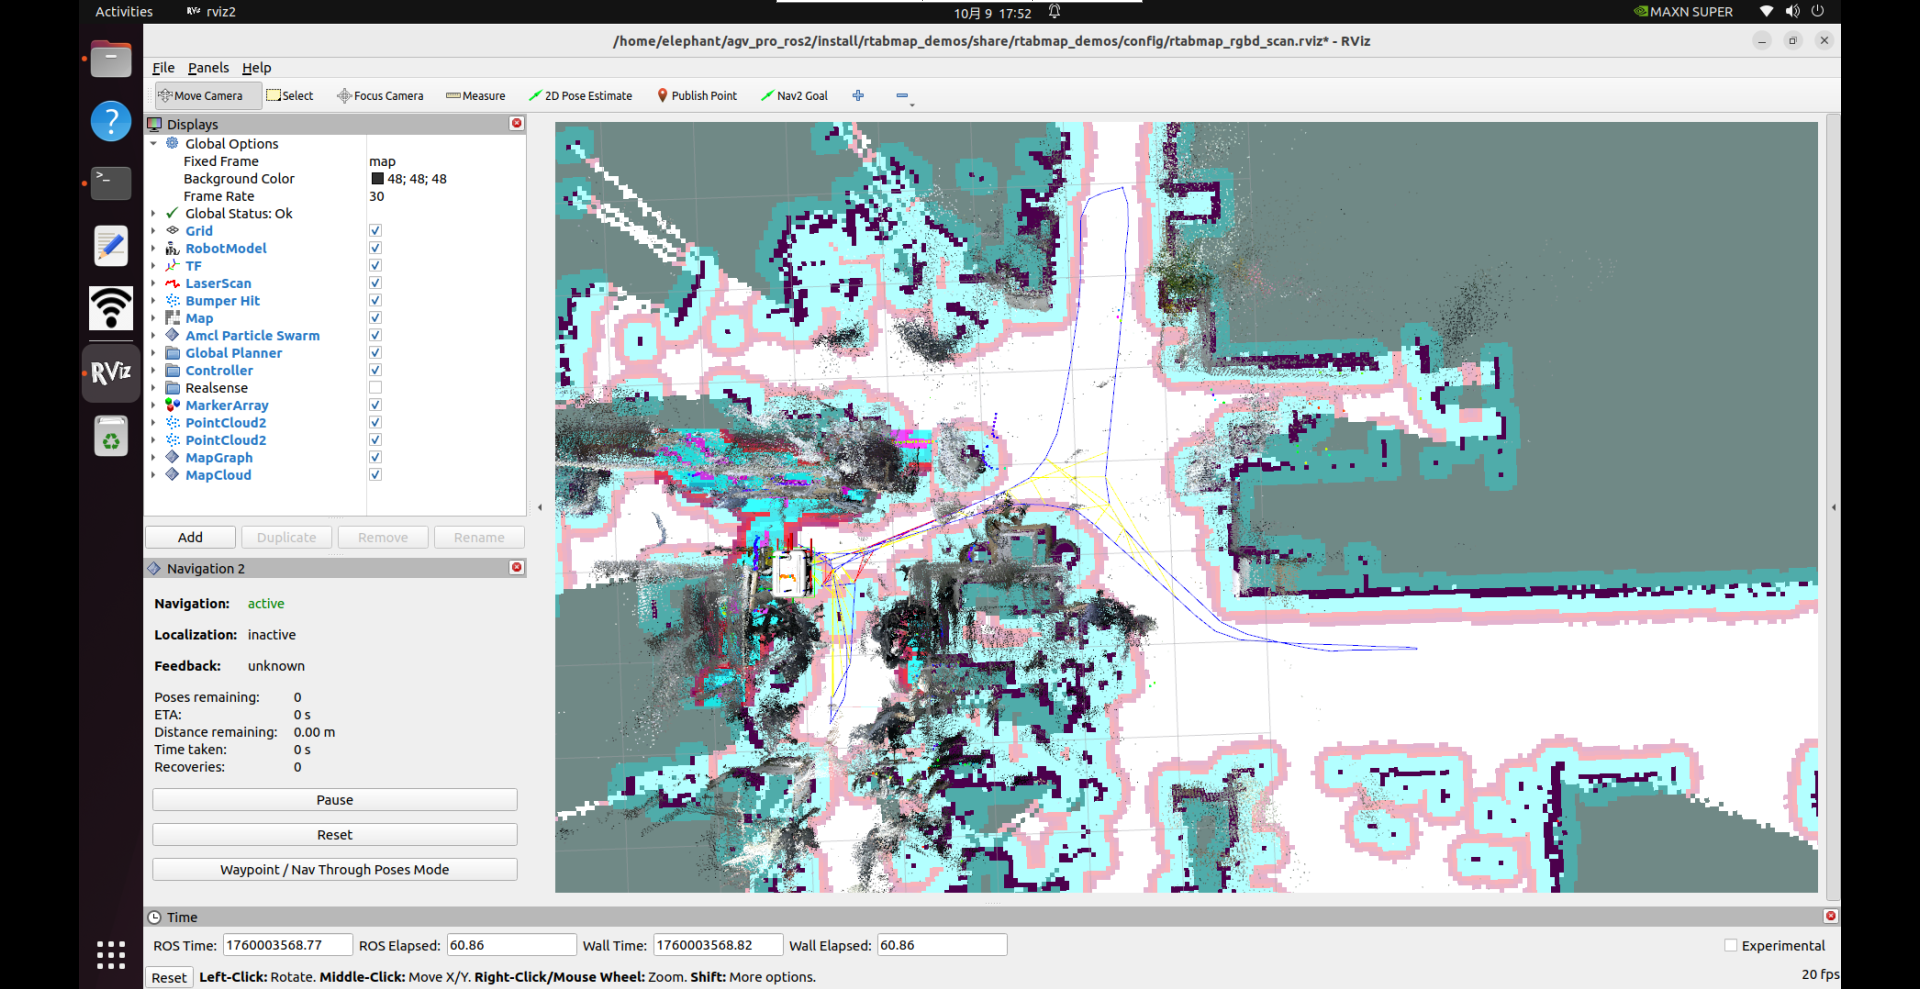Activate the Focus Camera tool
The image size is (1920, 989).
tap(380, 96)
